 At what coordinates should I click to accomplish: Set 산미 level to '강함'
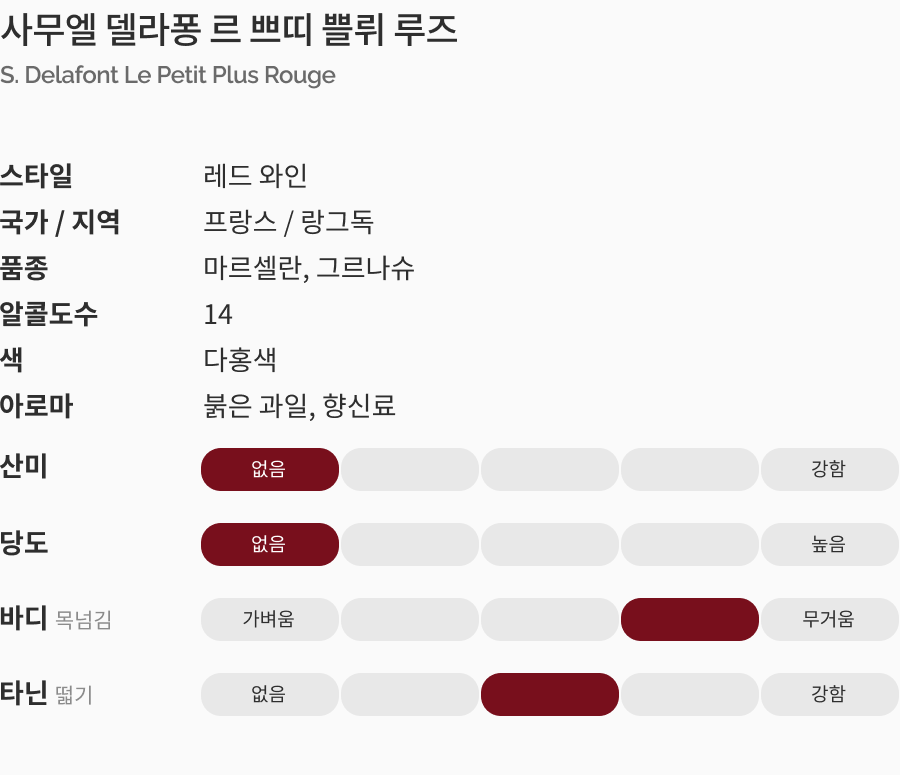[829, 469]
